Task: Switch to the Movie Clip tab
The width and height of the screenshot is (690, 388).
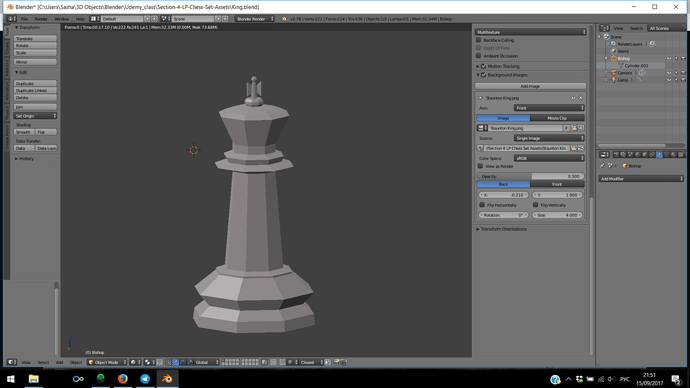Action: tap(557, 118)
